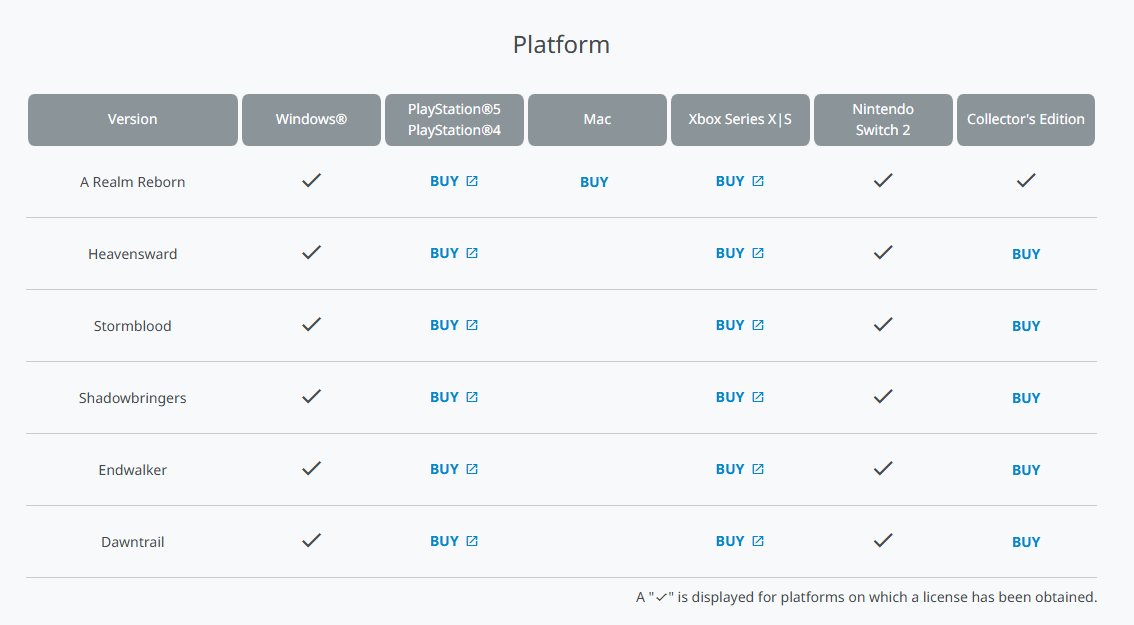Screen dimensions: 1134x625
Task: Click the Collector's Edition checkmark for A Realm Reborn
Action: (x=1026, y=180)
